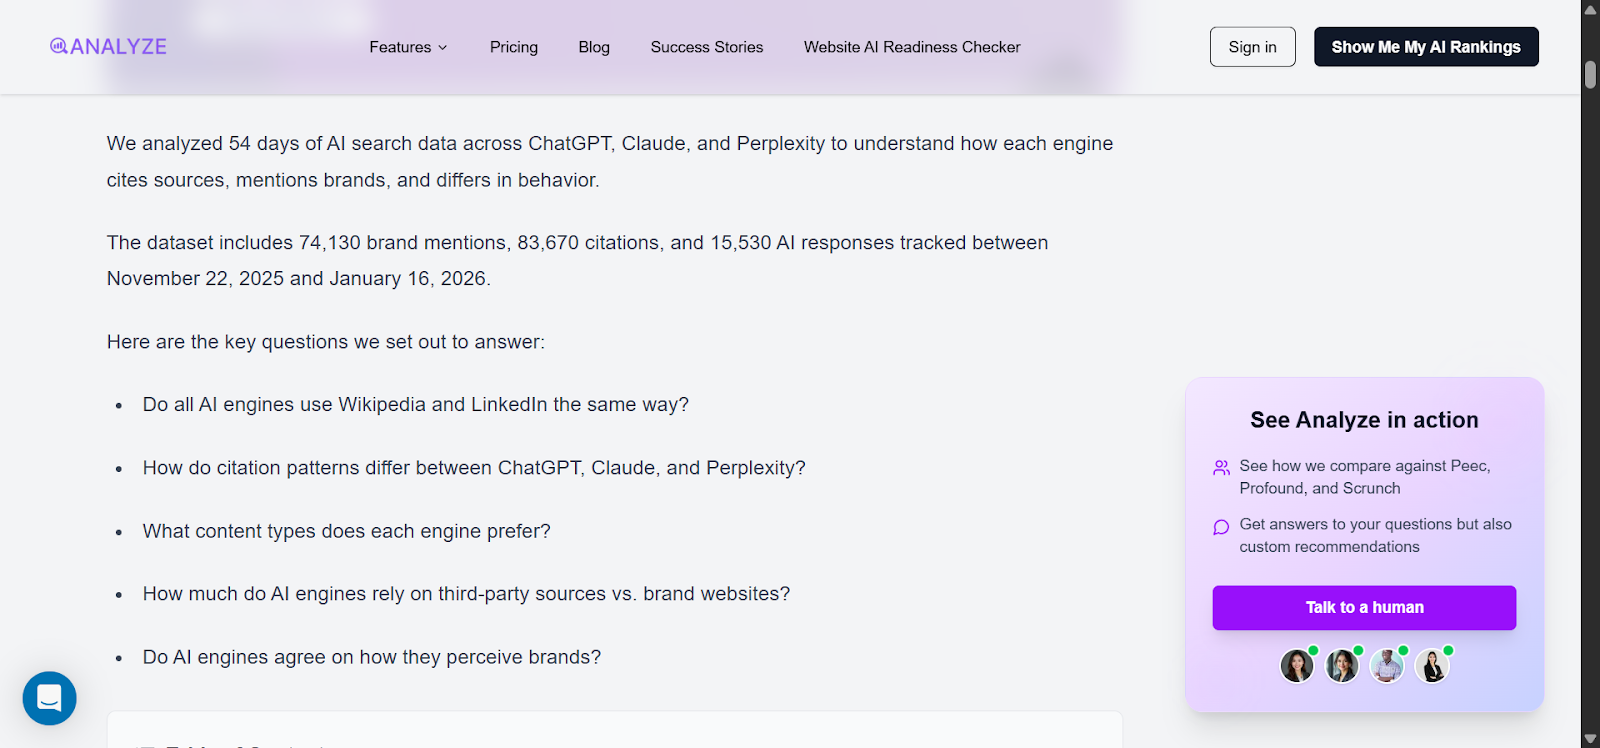Select the avatar of the man in plaid shirt
Screen dimensions: 1600x748
click(x=1387, y=666)
